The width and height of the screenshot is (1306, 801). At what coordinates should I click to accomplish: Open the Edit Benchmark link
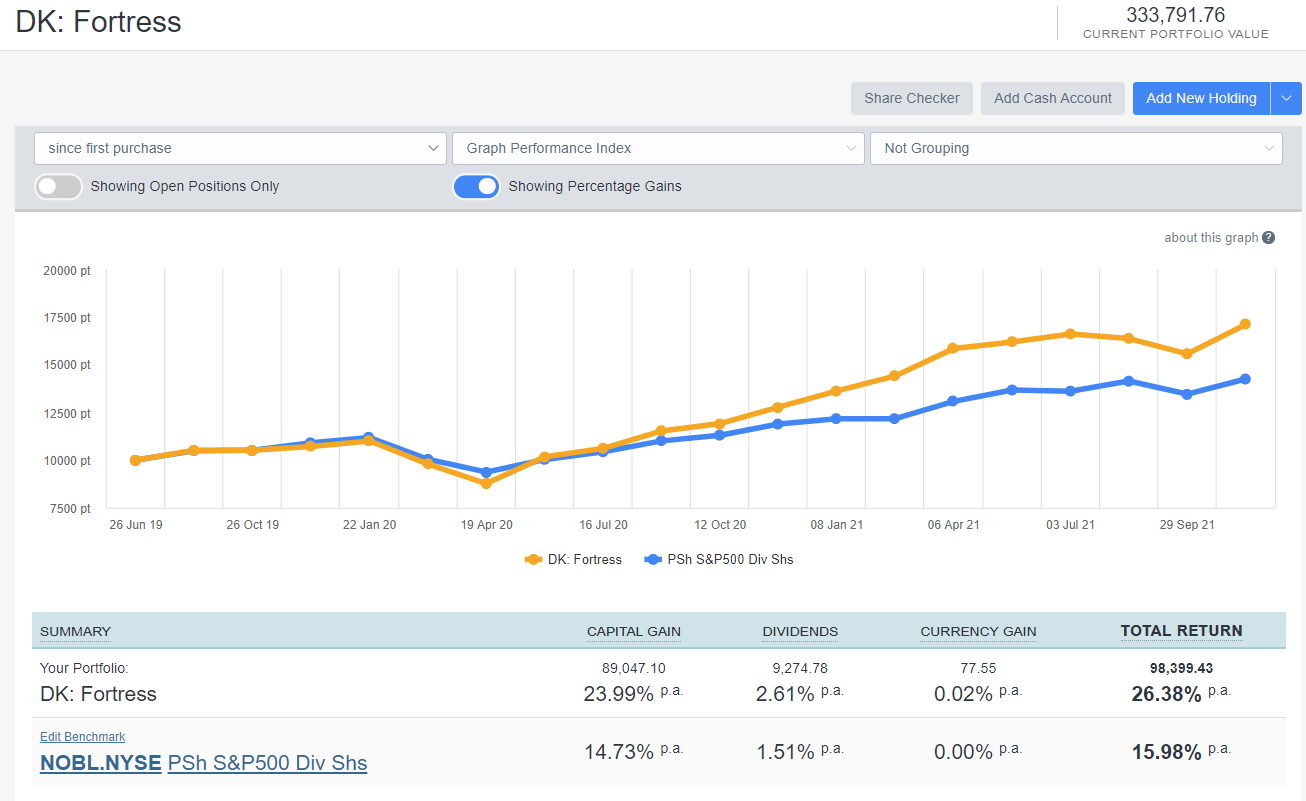(x=83, y=737)
